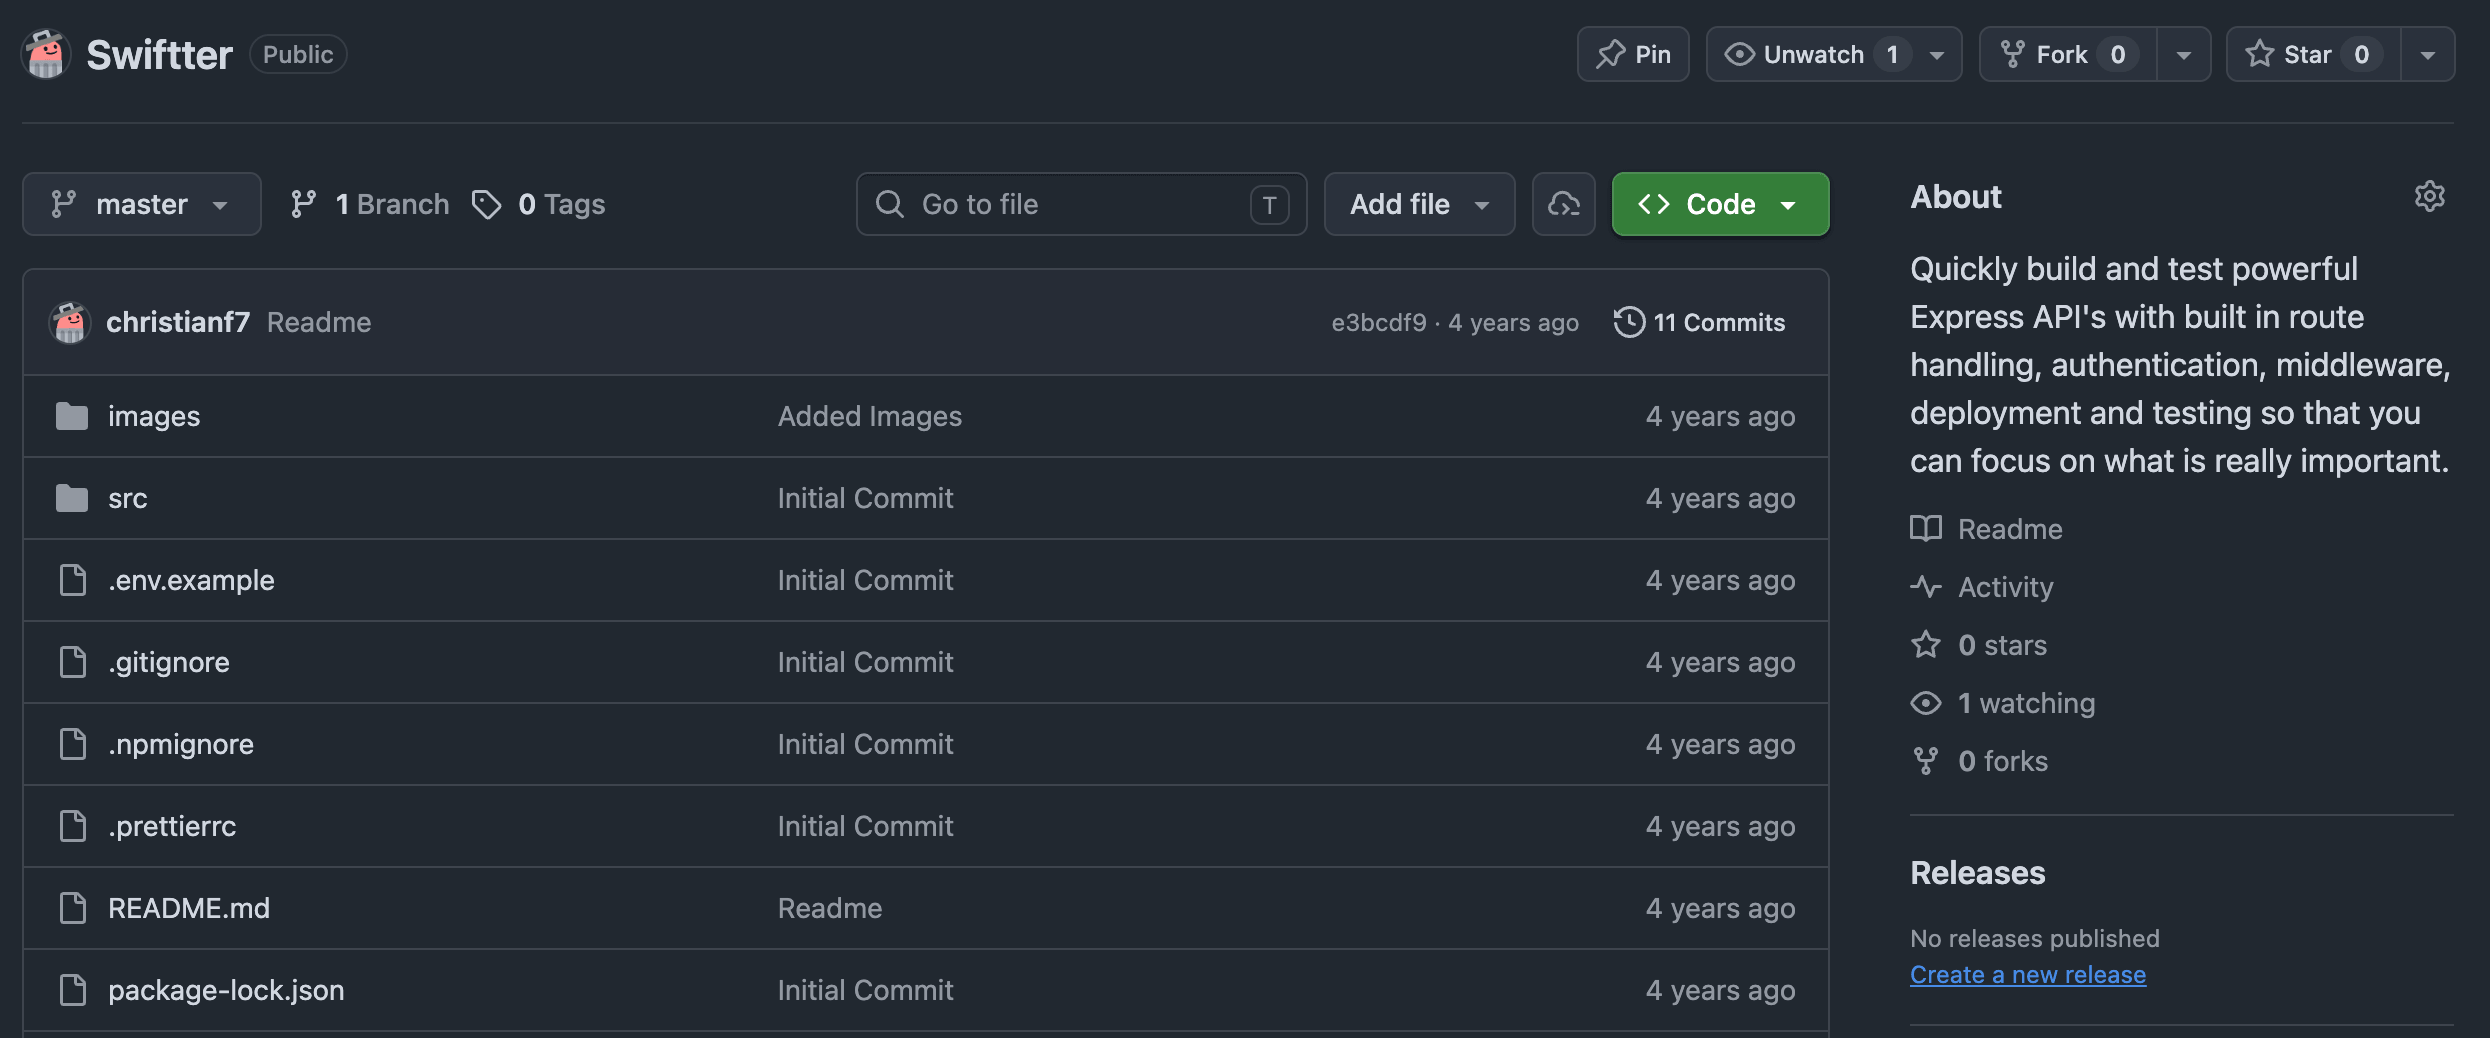Image resolution: width=2490 pixels, height=1038 pixels.
Task: Open repository About settings gear
Action: 2430,196
